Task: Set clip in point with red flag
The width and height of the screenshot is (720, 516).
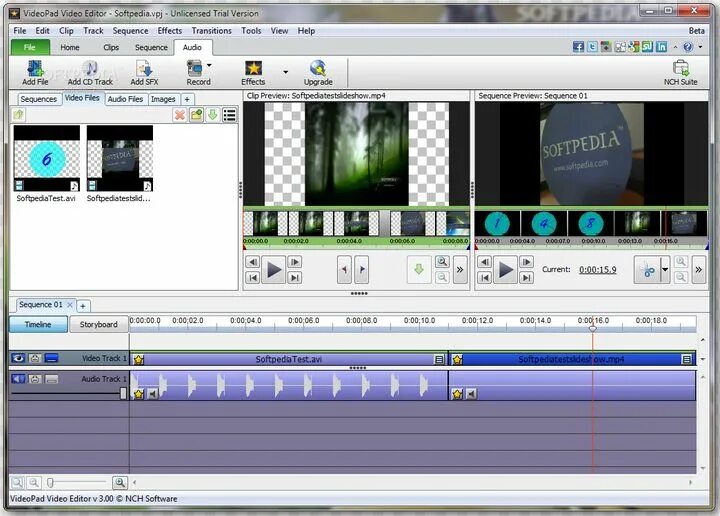Action: point(344,269)
